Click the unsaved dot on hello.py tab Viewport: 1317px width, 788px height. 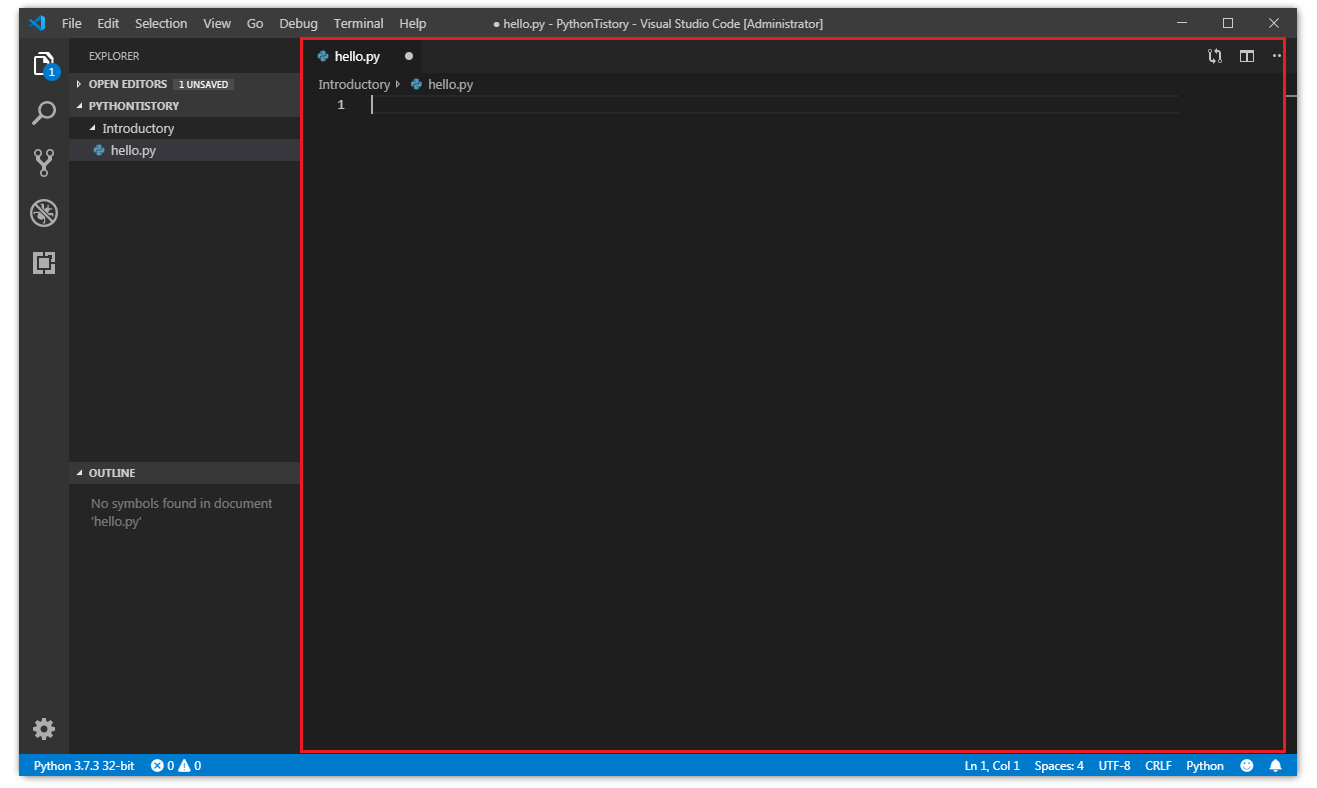(409, 56)
